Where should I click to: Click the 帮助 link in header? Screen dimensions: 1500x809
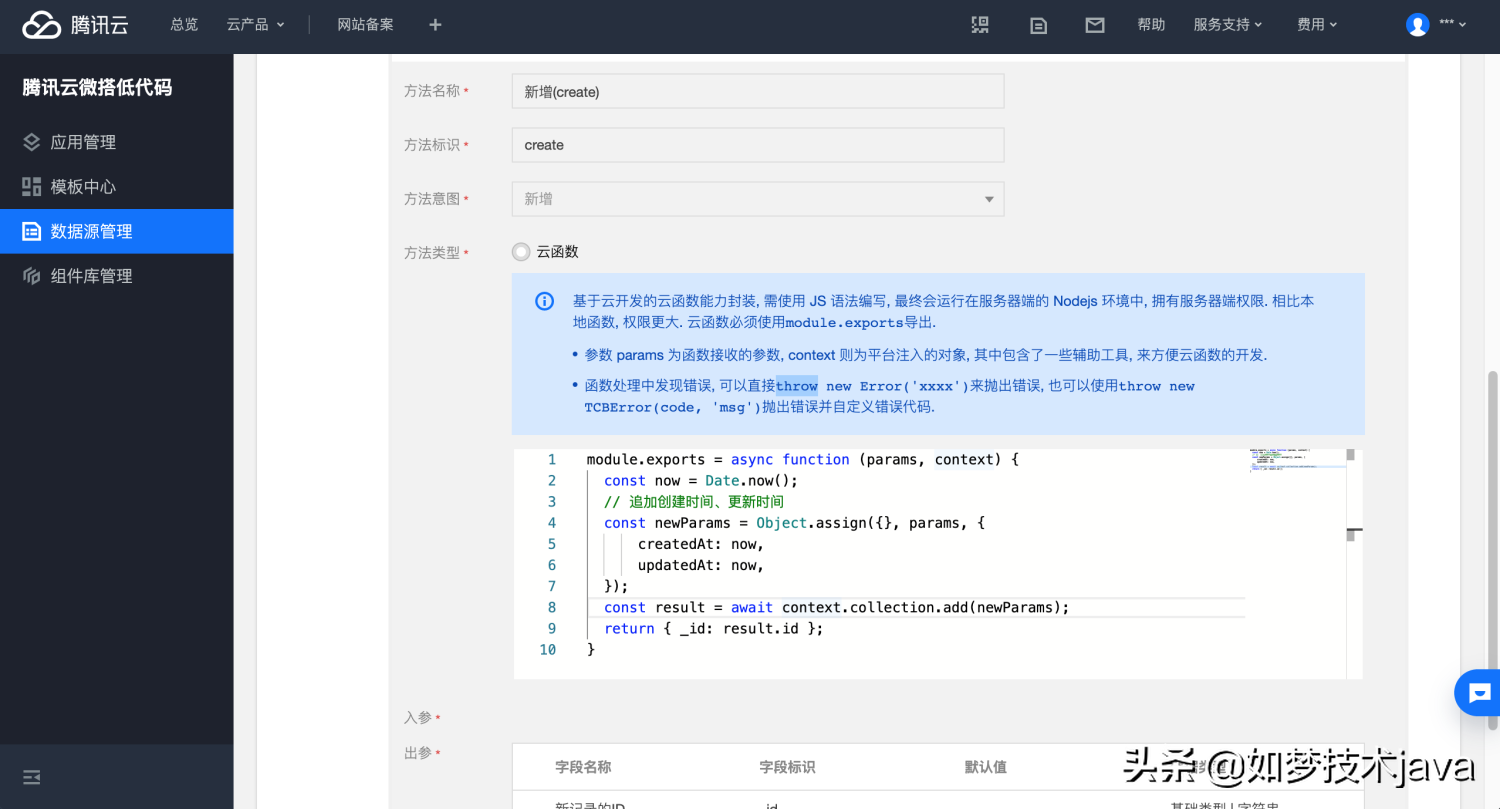[x=1151, y=25]
